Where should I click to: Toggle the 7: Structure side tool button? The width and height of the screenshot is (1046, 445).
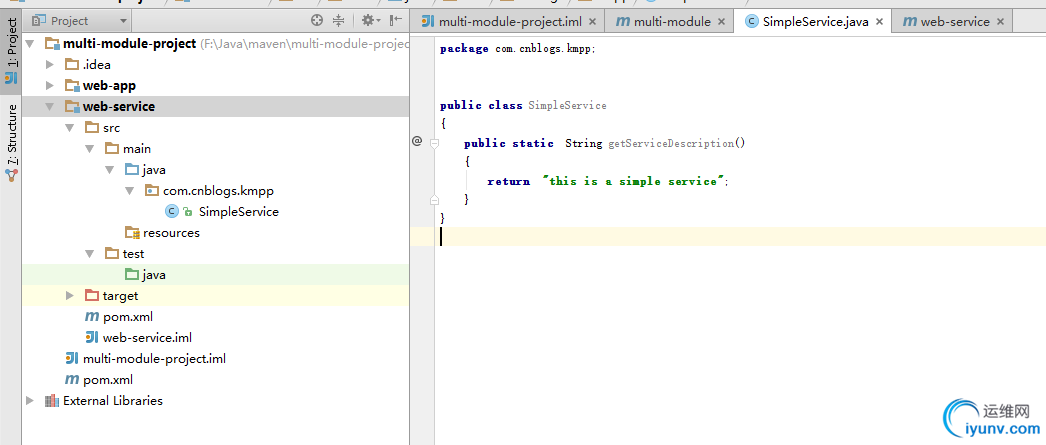[11, 141]
